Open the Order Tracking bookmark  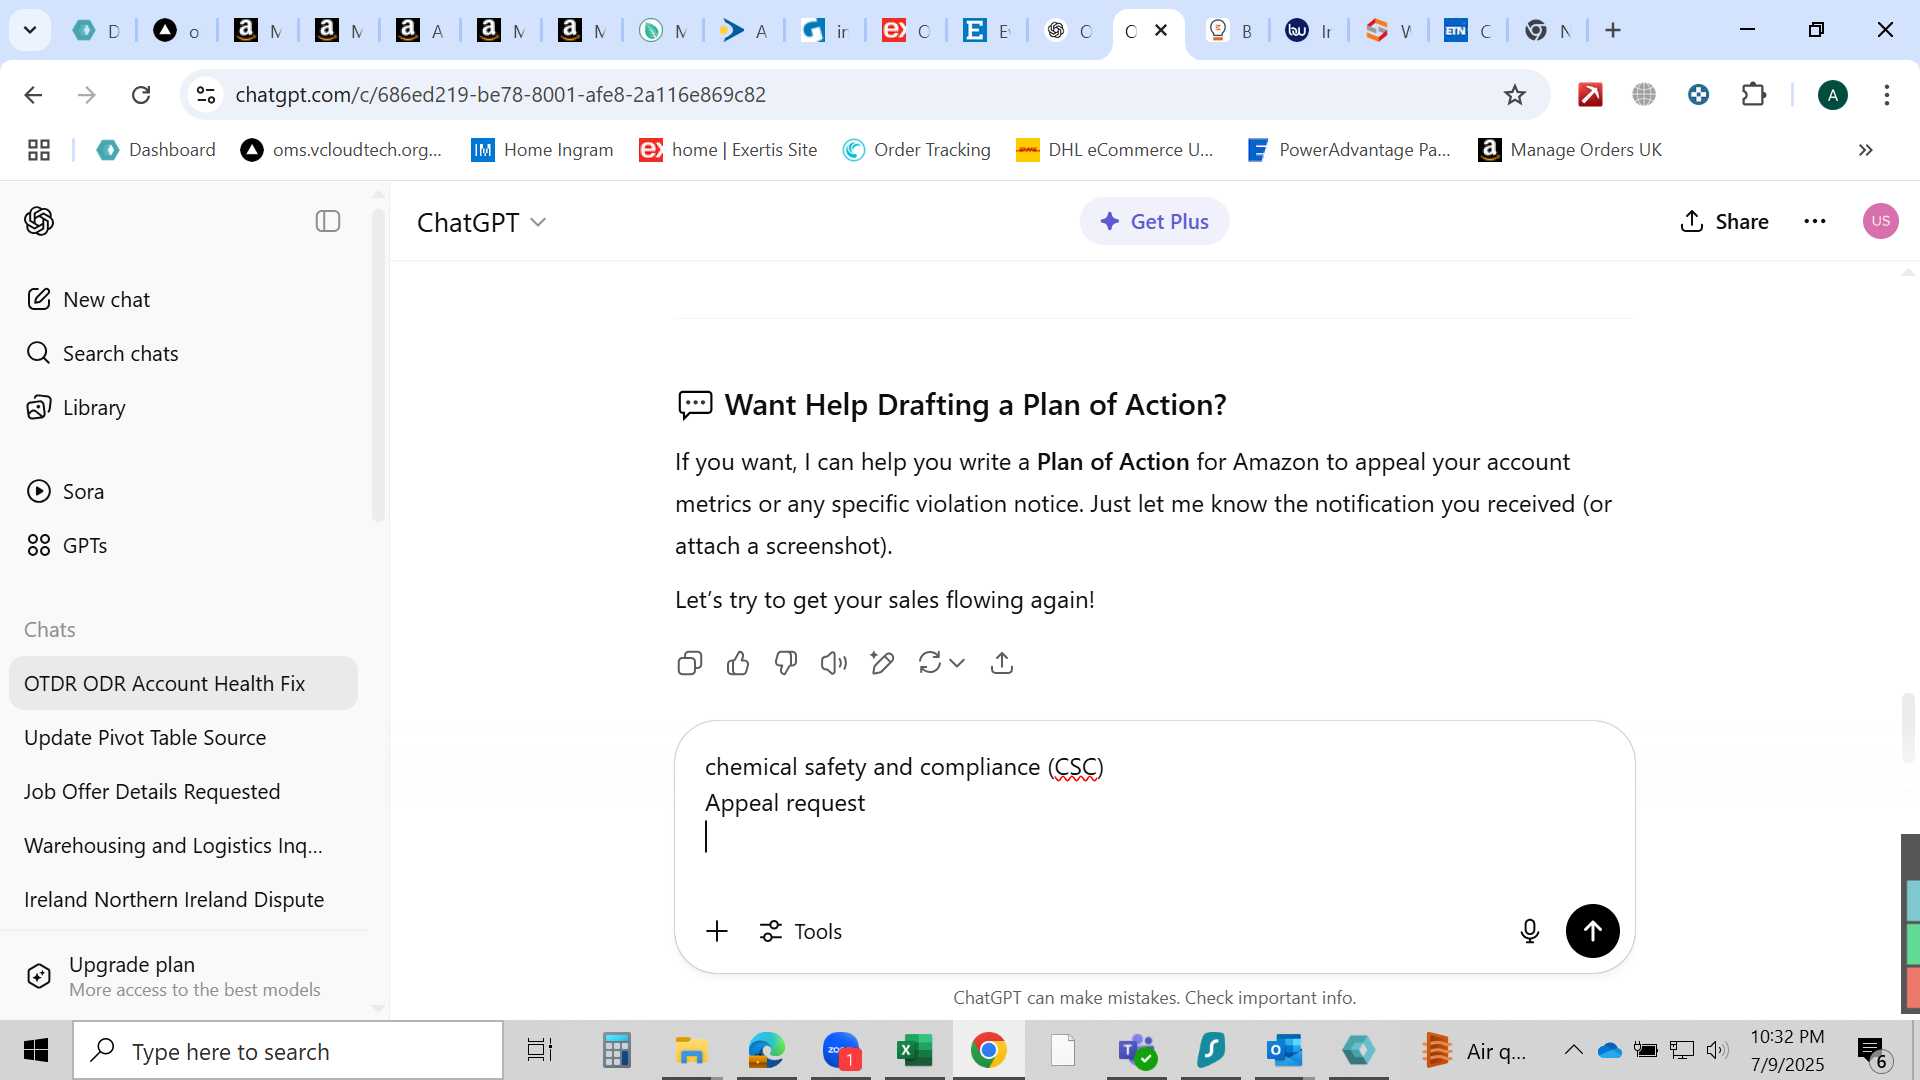tap(916, 150)
